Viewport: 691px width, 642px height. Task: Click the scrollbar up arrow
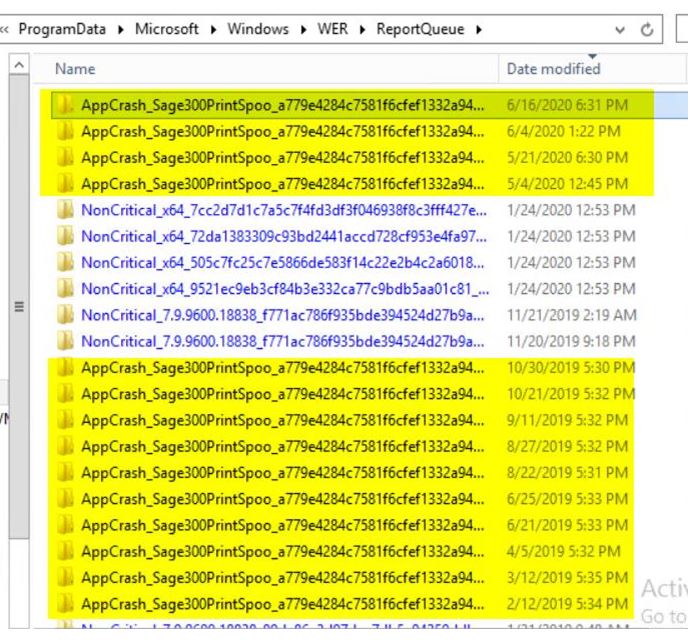tap(19, 65)
